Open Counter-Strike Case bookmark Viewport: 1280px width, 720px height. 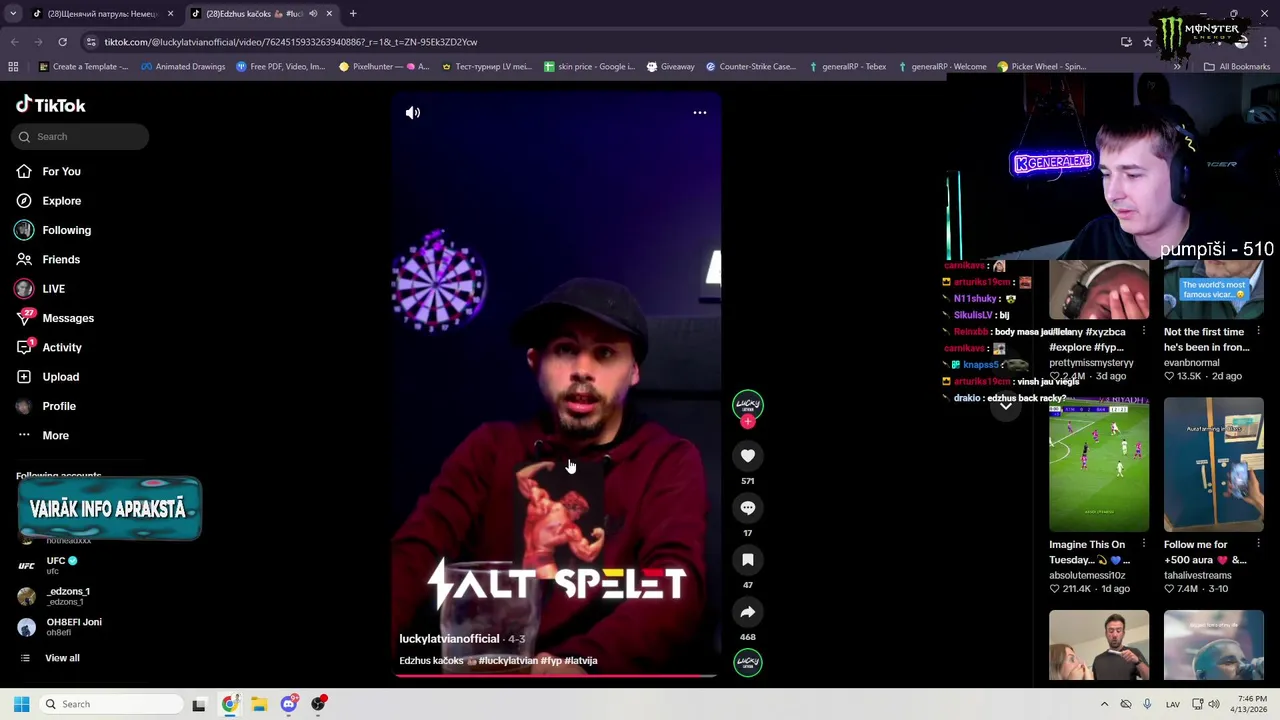pyautogui.click(x=751, y=67)
